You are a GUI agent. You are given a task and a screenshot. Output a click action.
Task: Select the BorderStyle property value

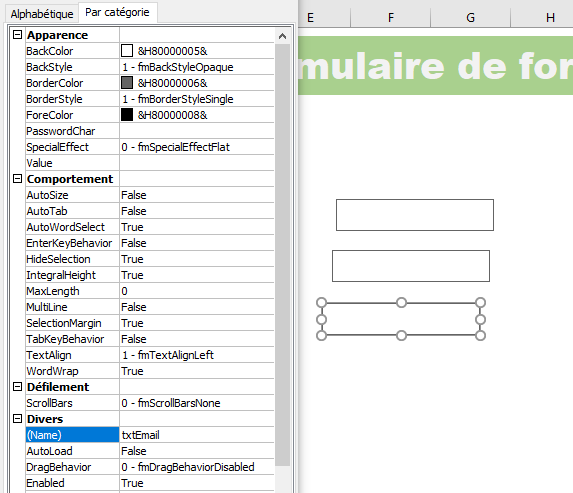197,99
